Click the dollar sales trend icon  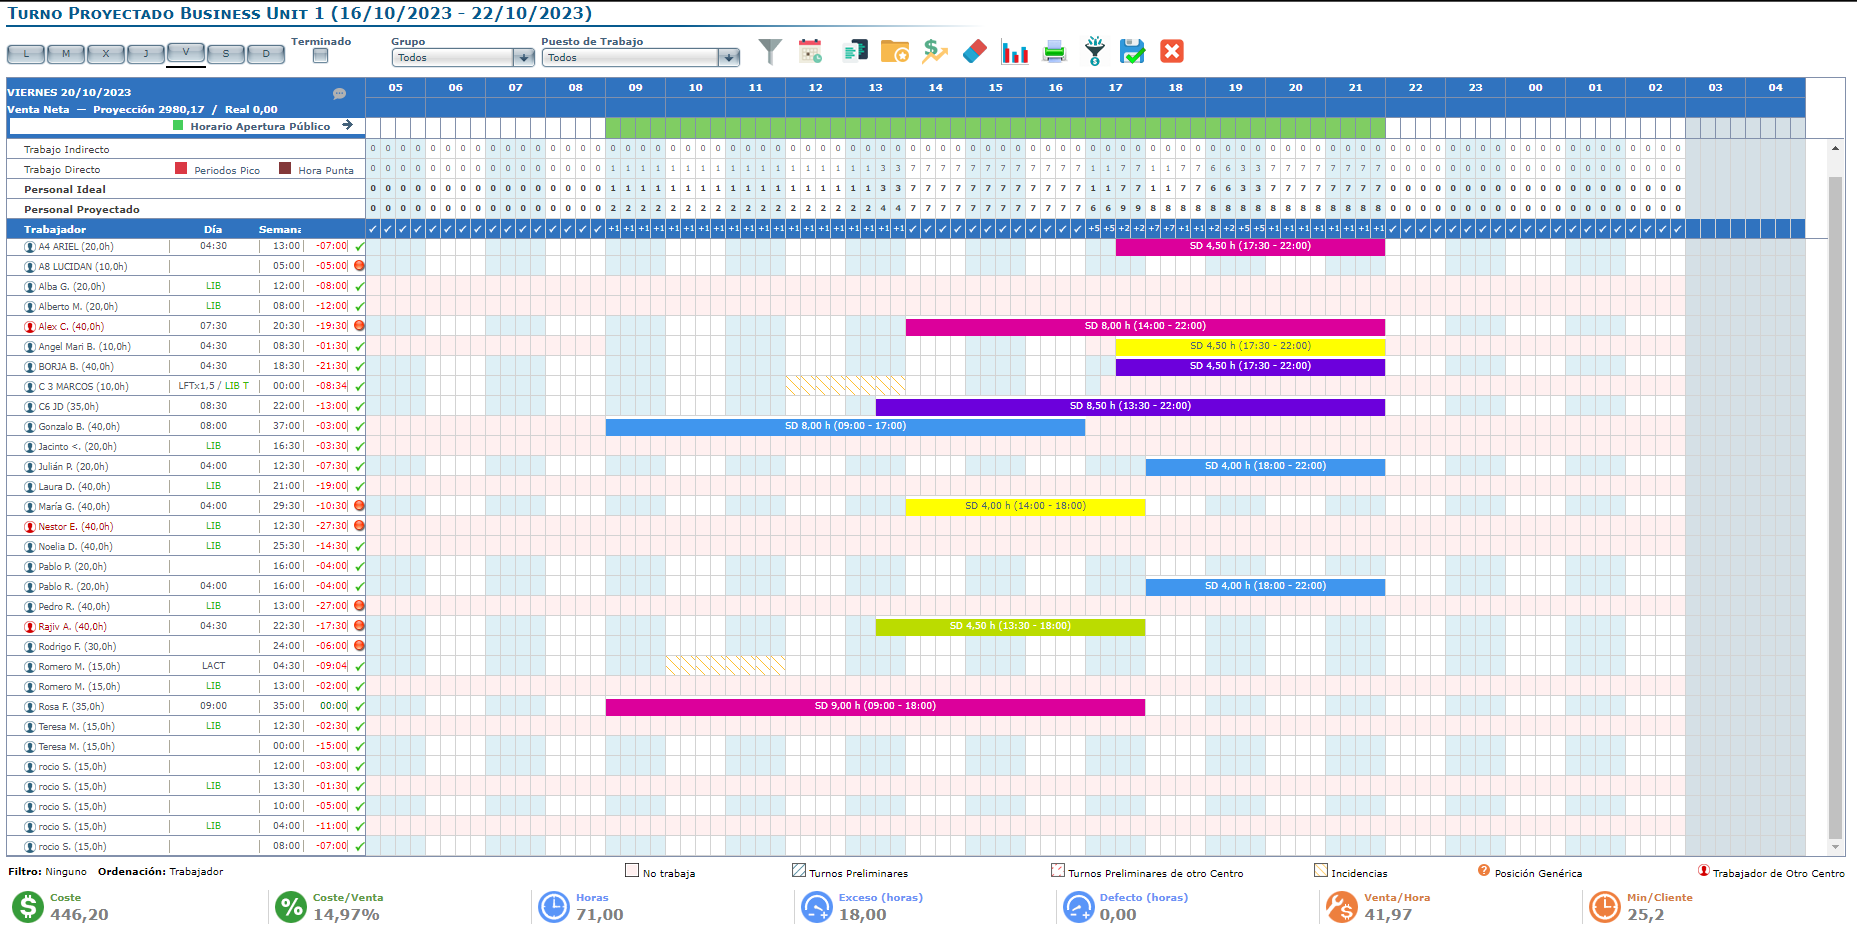[x=935, y=51]
